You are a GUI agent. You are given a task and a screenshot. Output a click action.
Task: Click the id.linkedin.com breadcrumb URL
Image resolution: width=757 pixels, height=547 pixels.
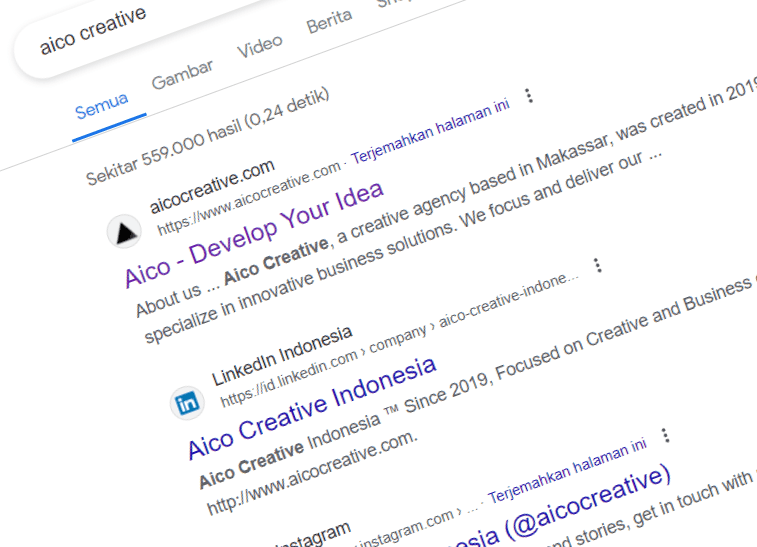click(x=399, y=340)
